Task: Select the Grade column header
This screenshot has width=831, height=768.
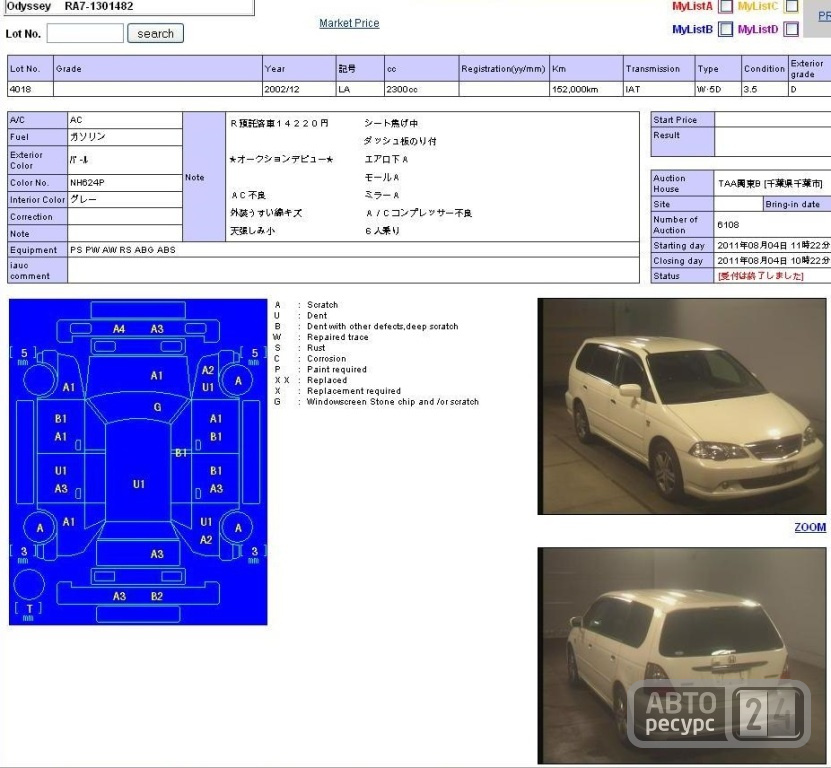Action: tap(158, 69)
